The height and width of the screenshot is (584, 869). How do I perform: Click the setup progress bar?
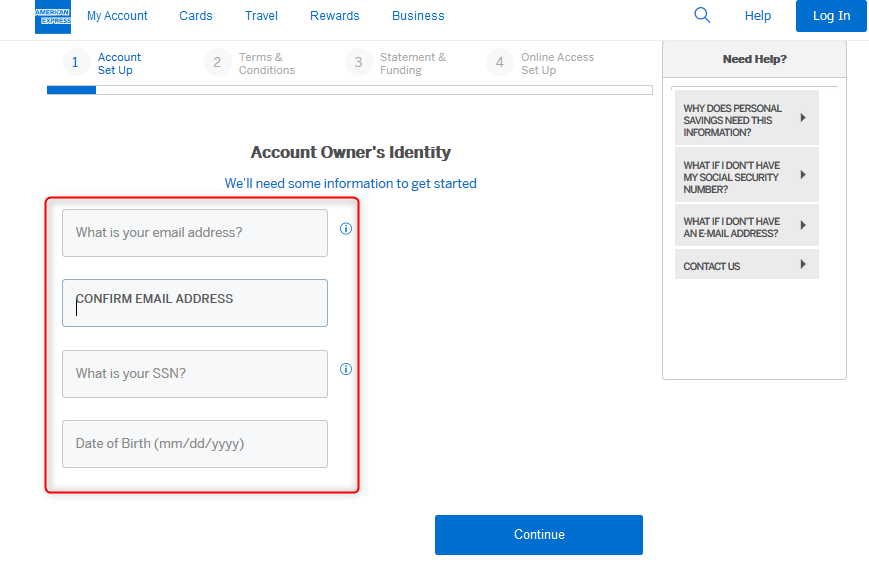point(350,90)
